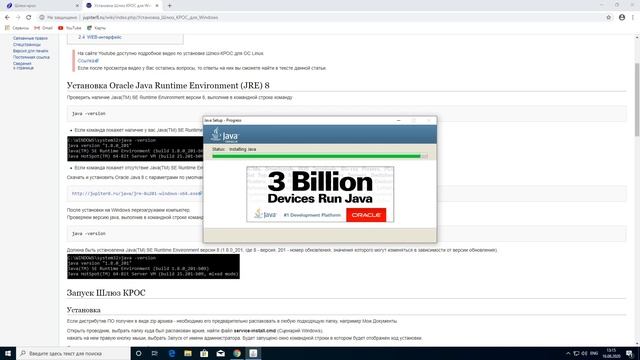
Task: Open the Карты bookmark
Action: (96, 28)
